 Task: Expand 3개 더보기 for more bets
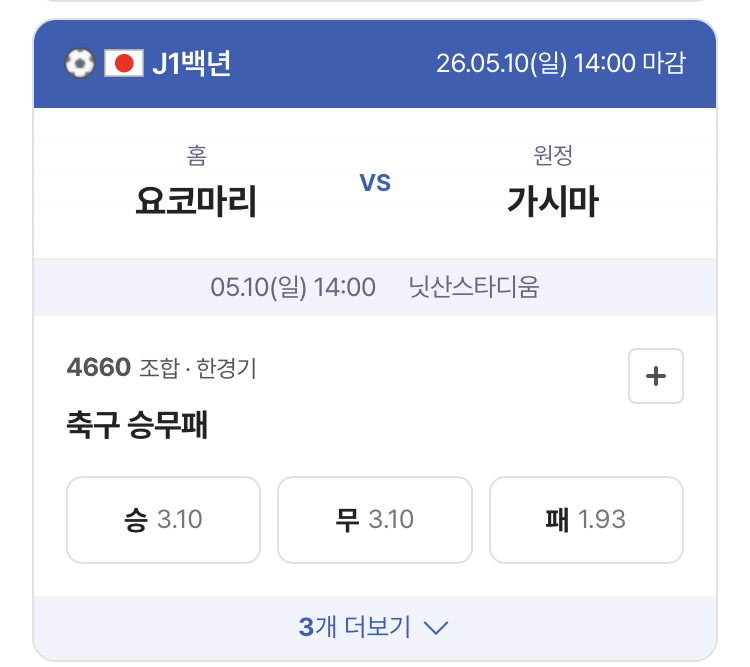point(375,627)
